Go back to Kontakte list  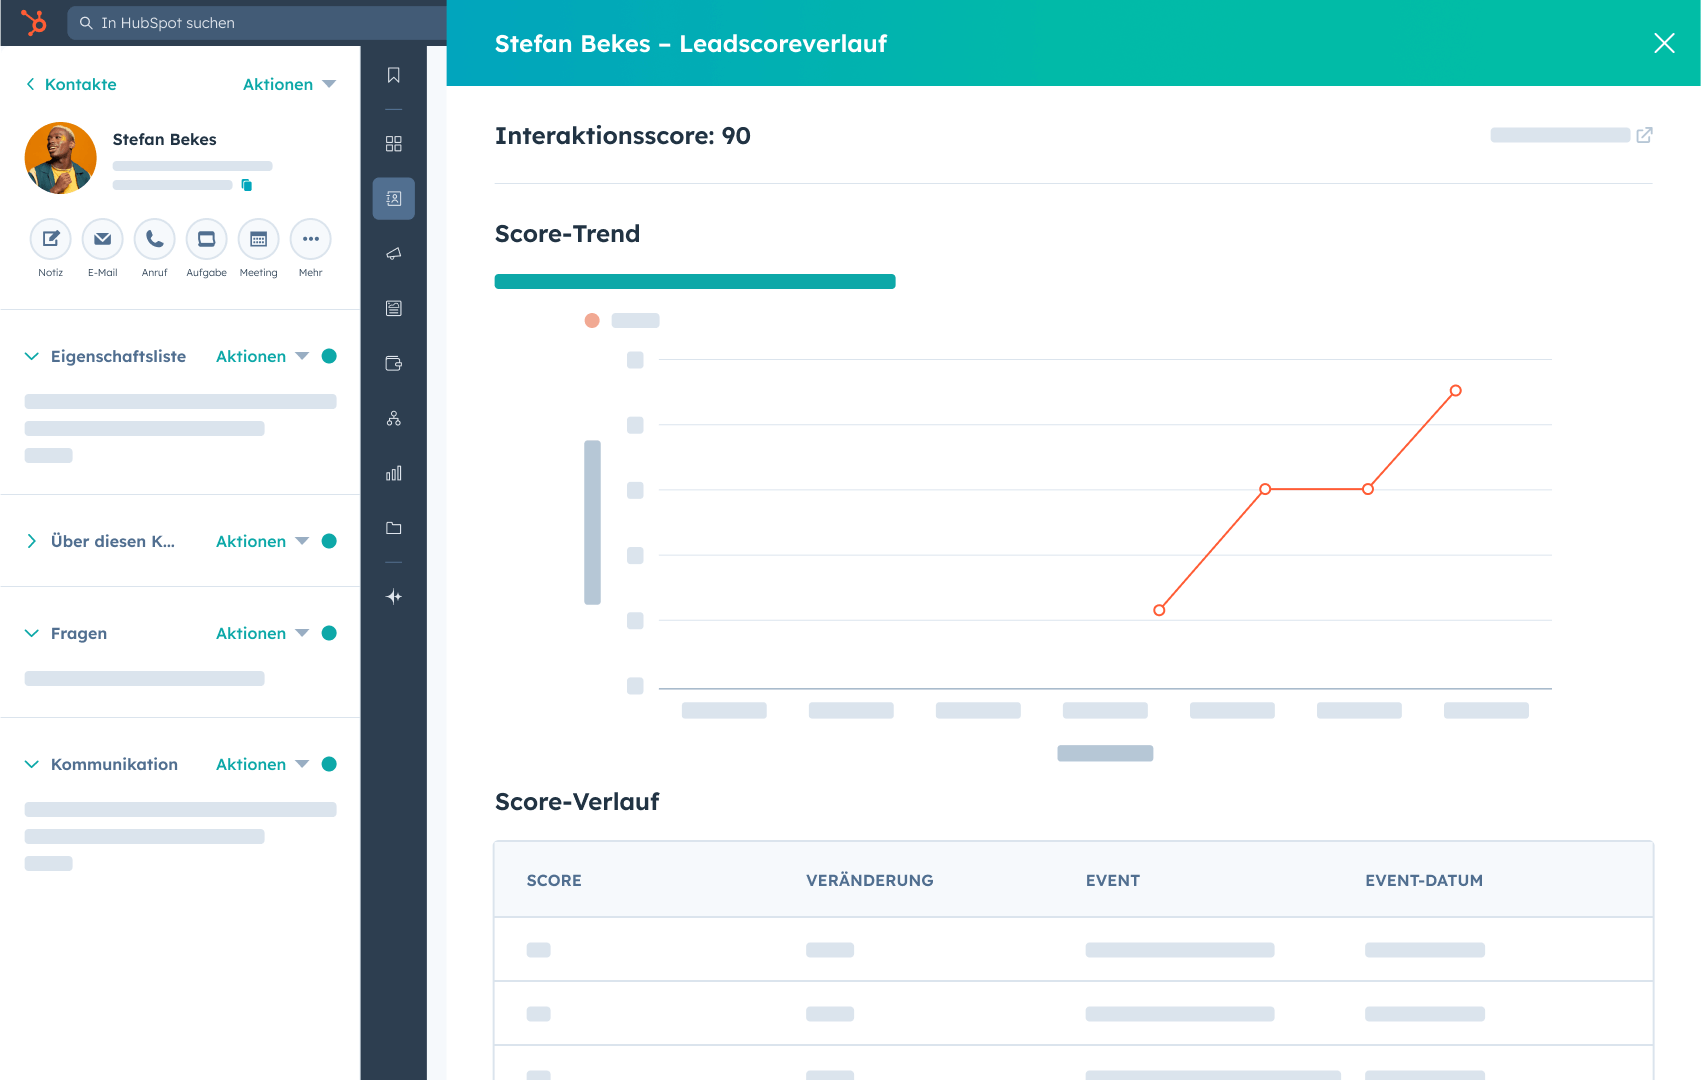71,84
